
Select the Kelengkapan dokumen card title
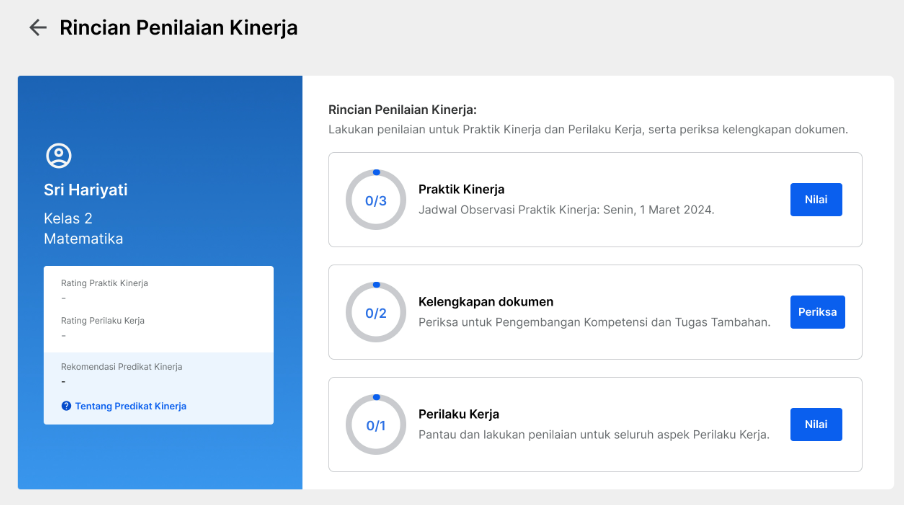click(x=485, y=302)
